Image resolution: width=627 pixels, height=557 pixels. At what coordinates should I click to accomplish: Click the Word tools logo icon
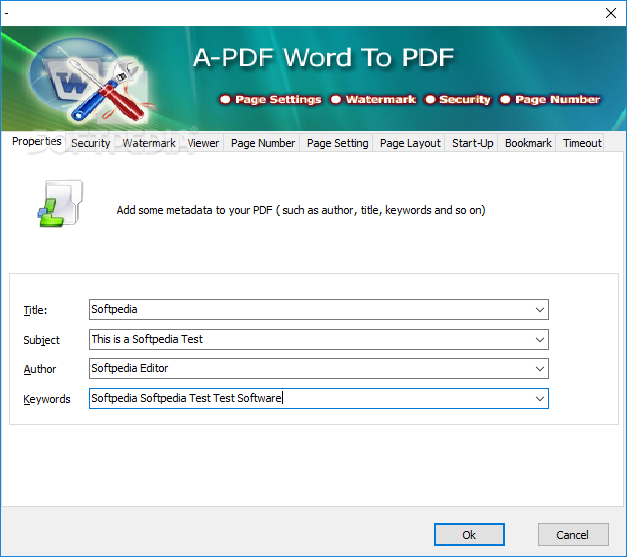coord(90,82)
